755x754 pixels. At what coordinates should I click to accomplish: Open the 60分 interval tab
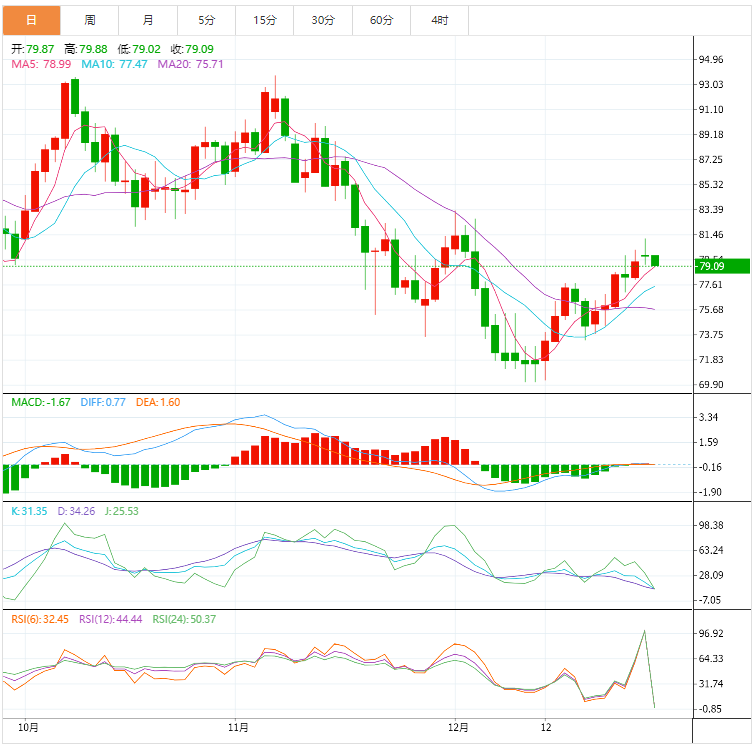(381, 20)
